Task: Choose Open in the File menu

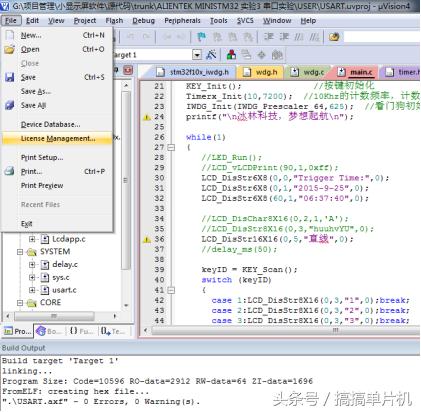Action: (57, 49)
